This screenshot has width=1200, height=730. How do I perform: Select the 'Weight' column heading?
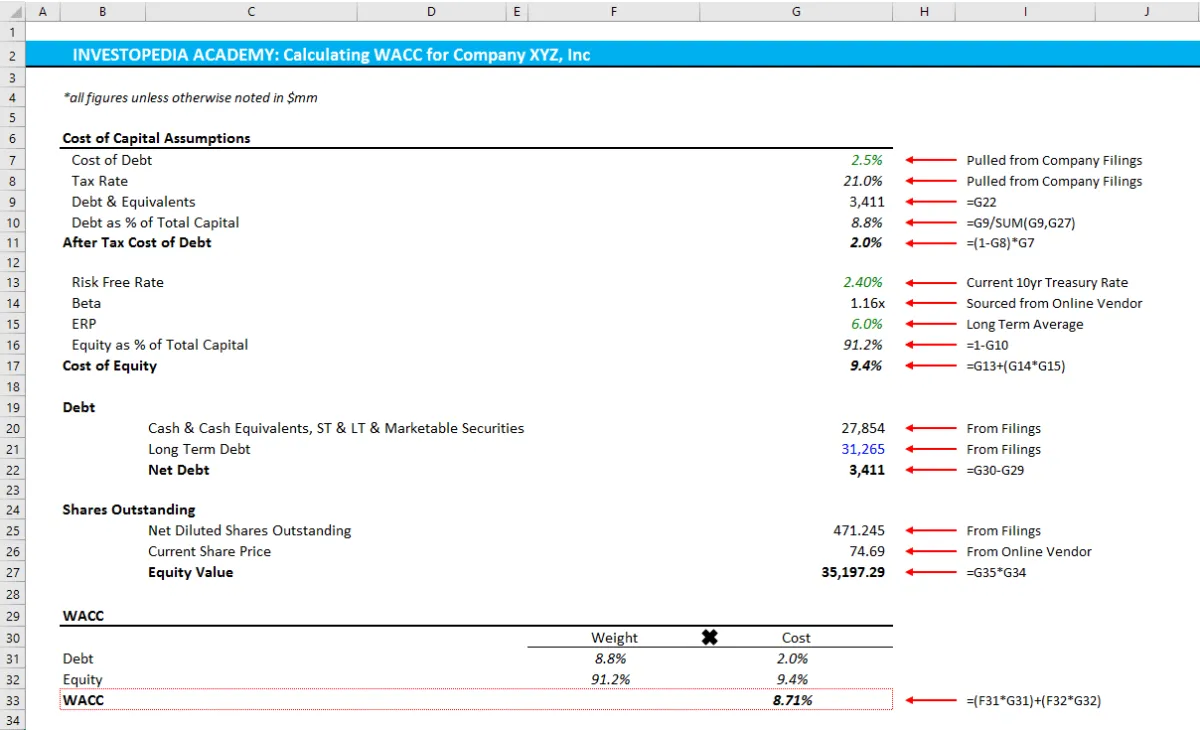614,638
